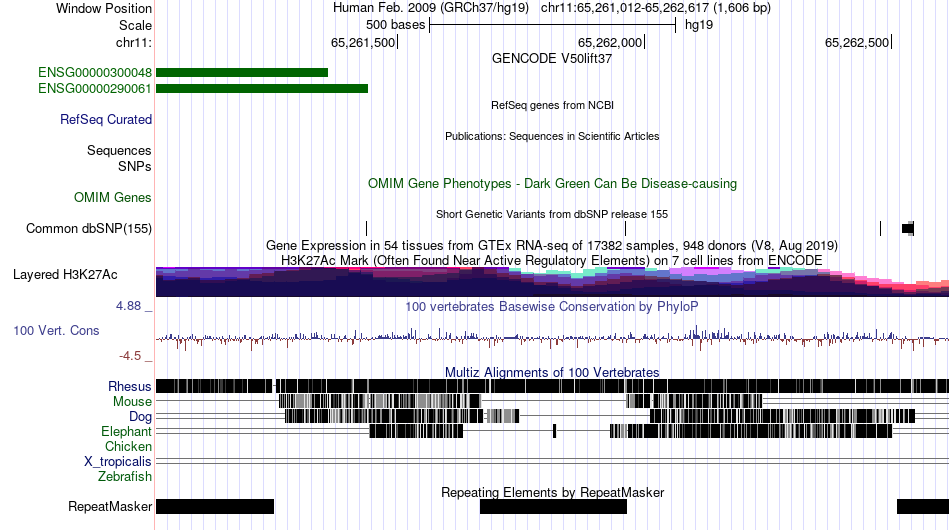Click the GENCODE V50lift37 track title
Viewport: 950px width, 530px height.
pyautogui.click(x=552, y=59)
